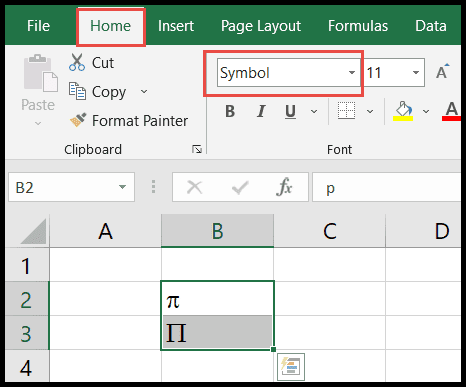Open the Clipboard dialog launcher
This screenshot has height=387, width=466.
(x=197, y=149)
